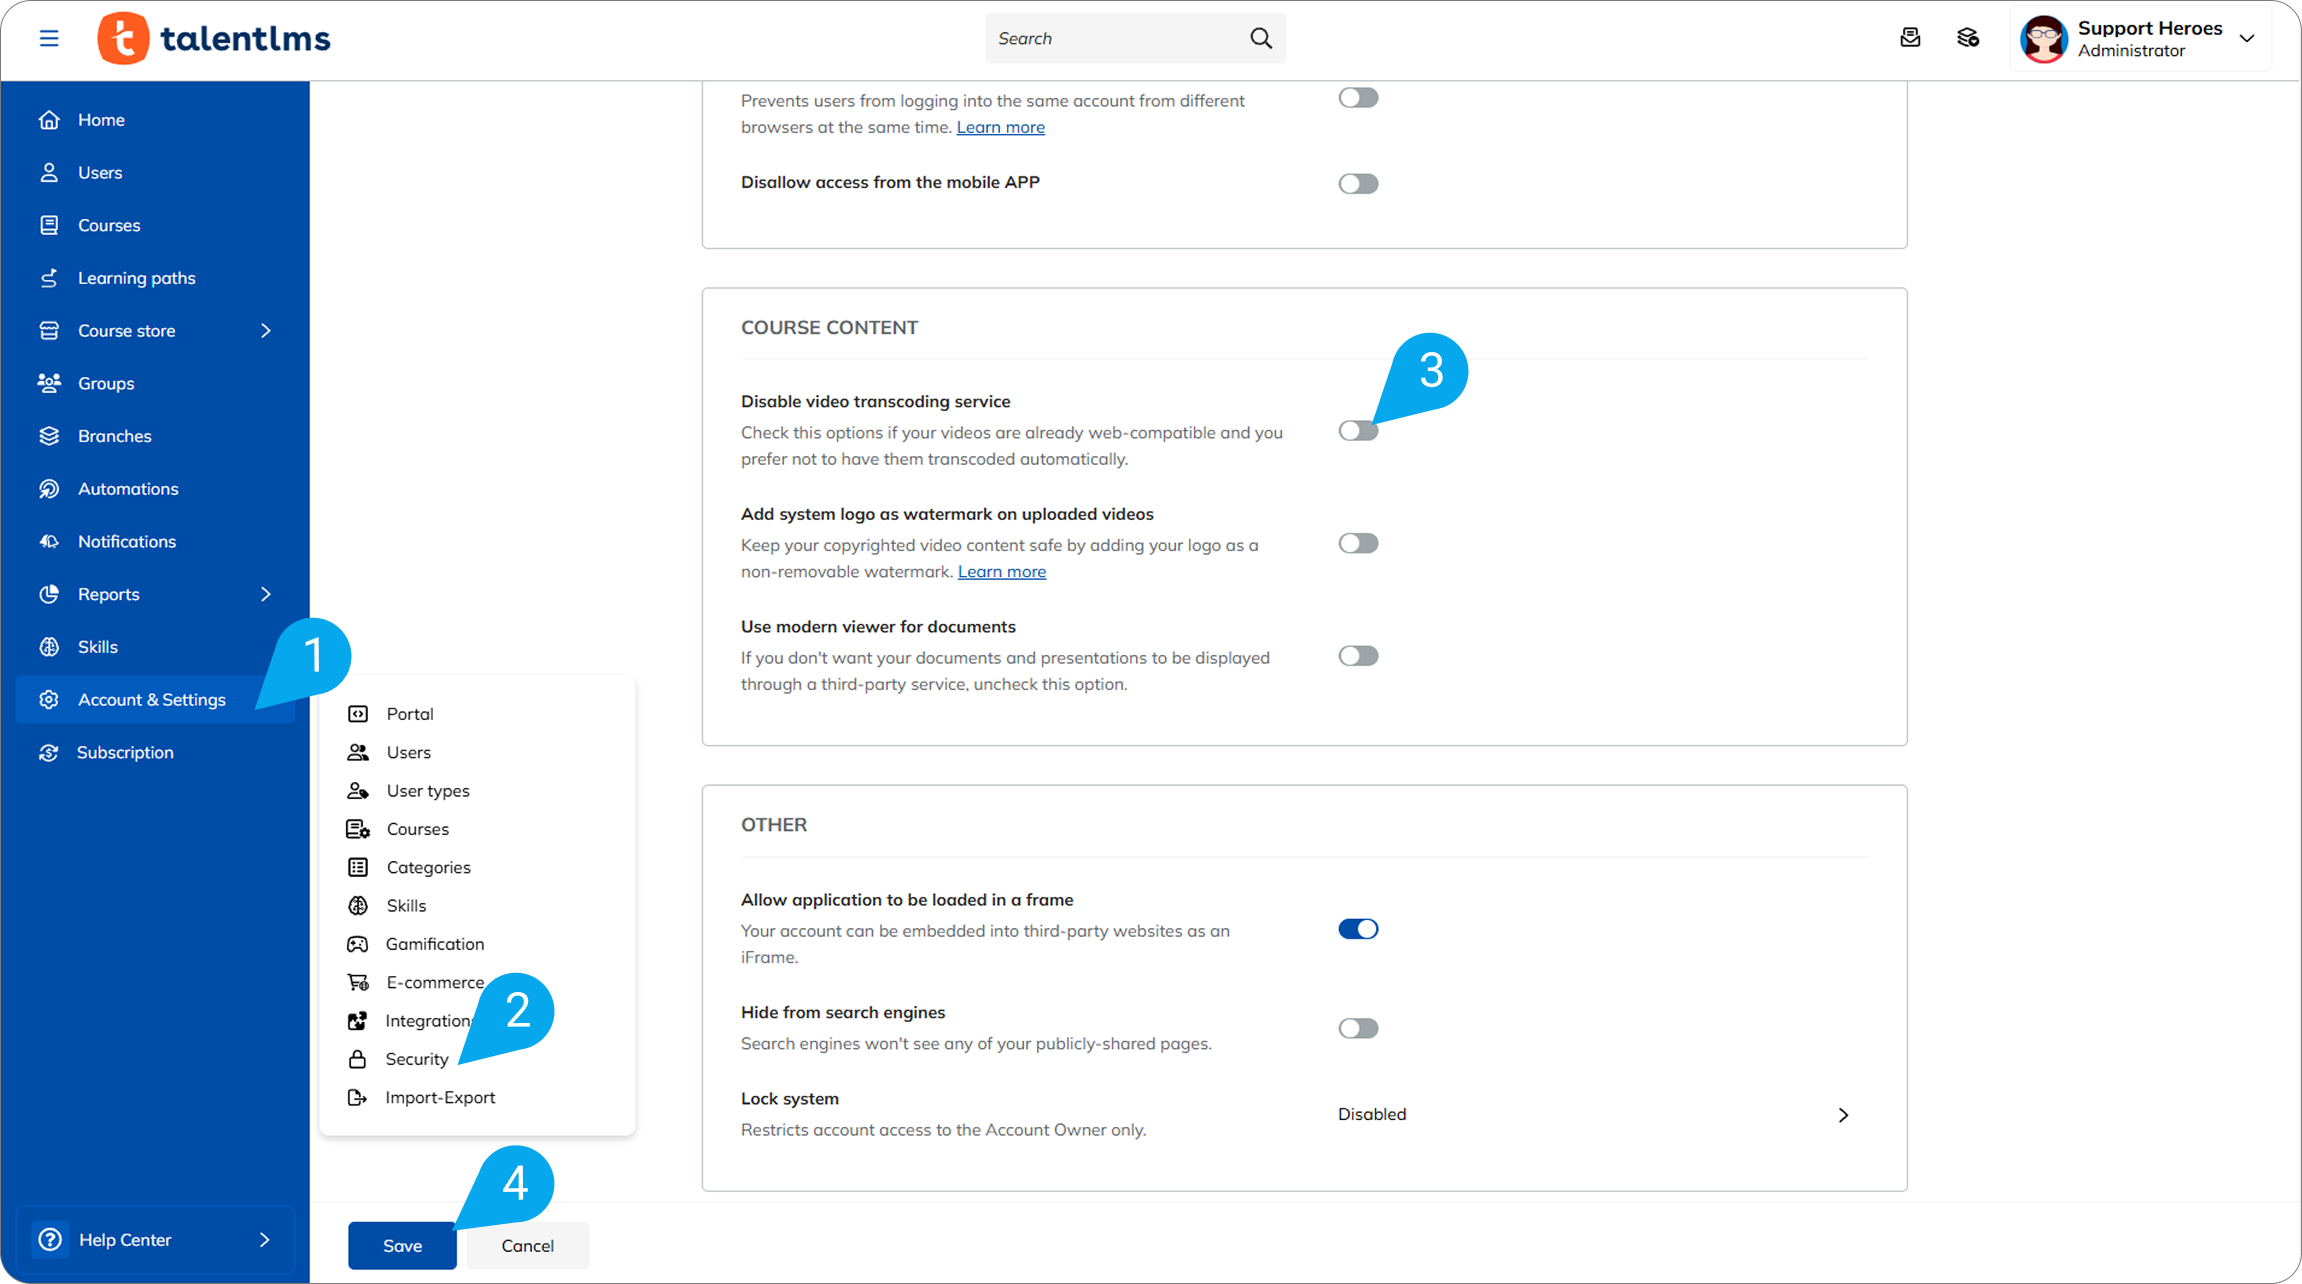The height and width of the screenshot is (1284, 2302).
Task: Toggle Add system logo watermark switch
Action: coord(1358,543)
